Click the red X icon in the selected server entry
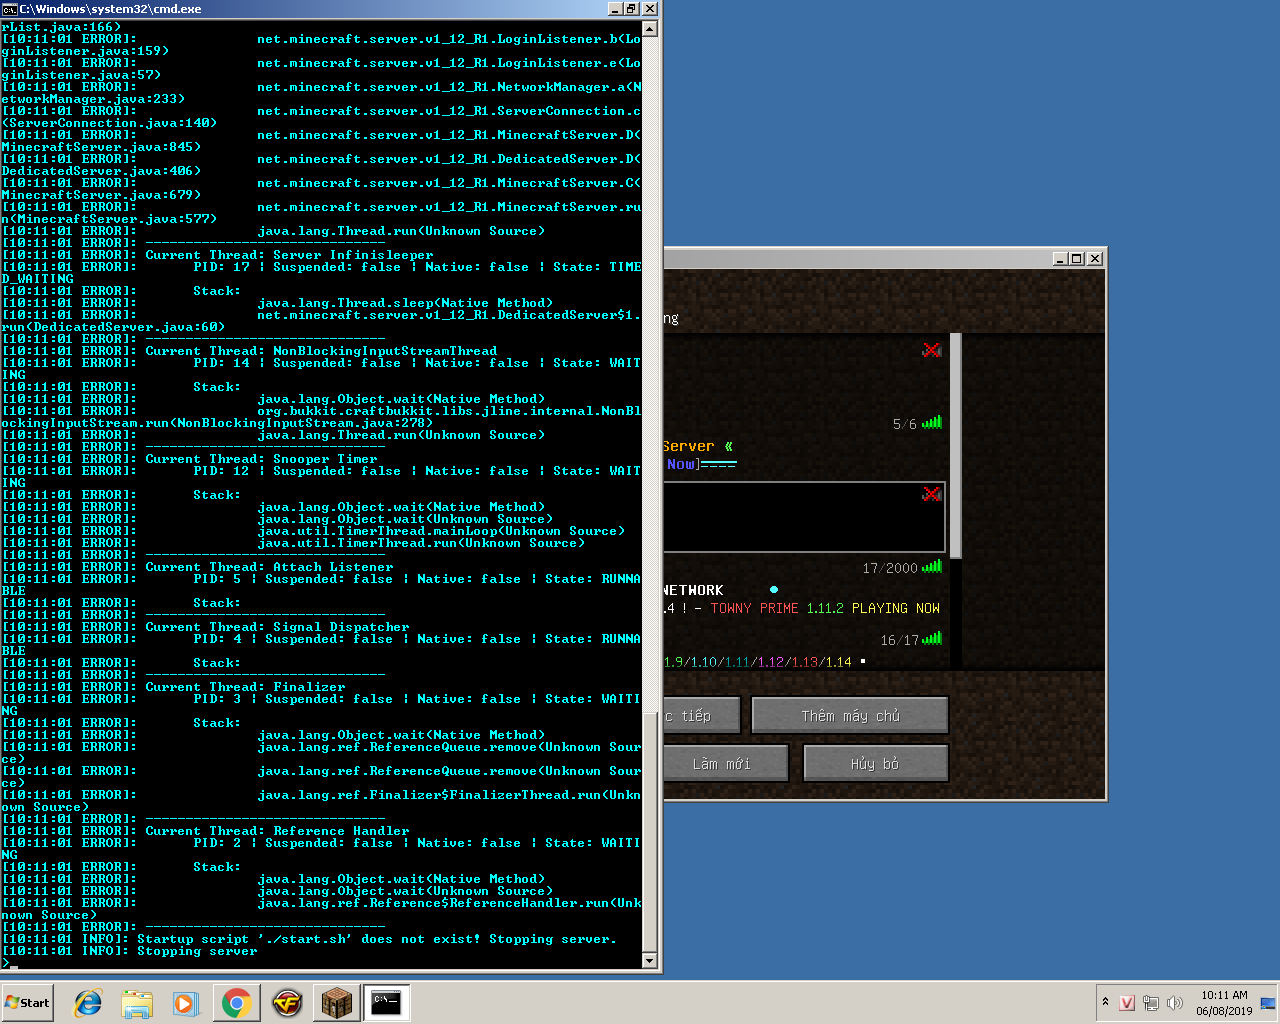The image size is (1280, 1024). coord(932,494)
